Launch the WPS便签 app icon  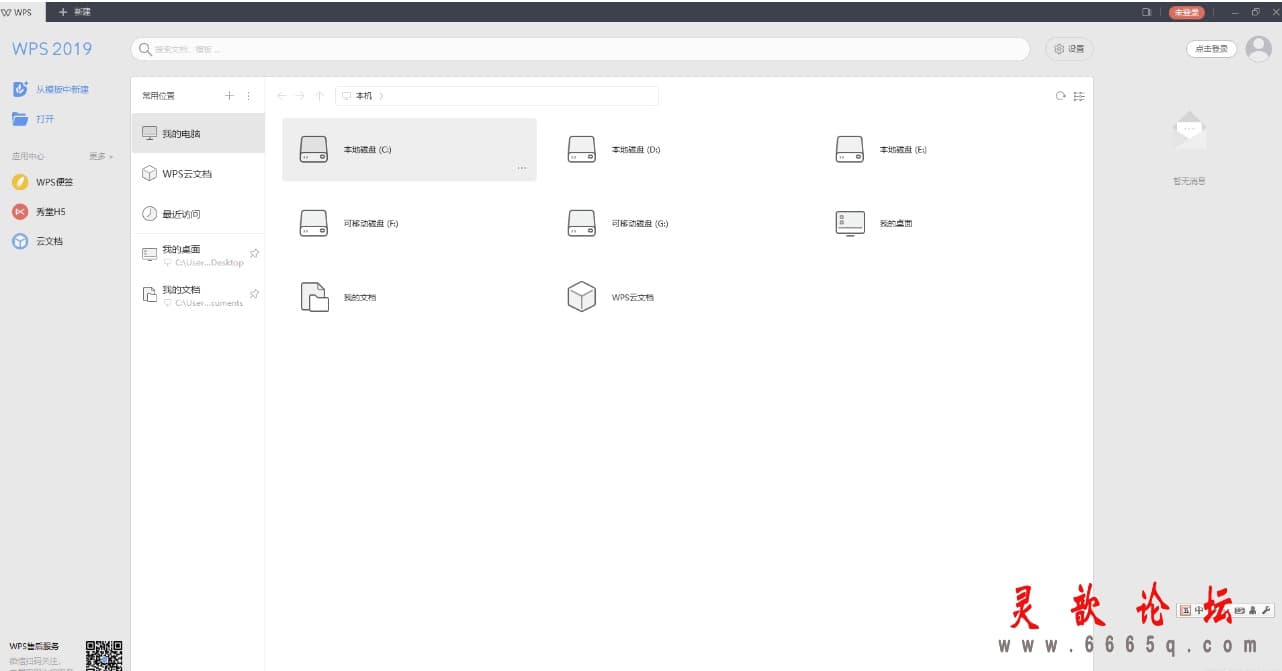click(20, 182)
